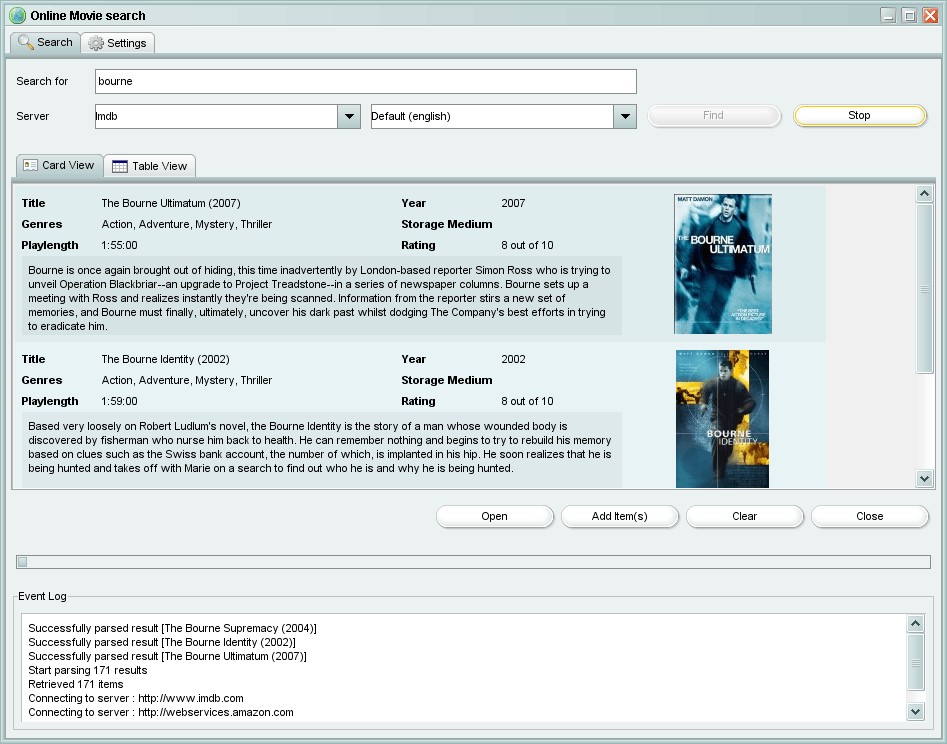Image resolution: width=947 pixels, height=744 pixels.
Task: Click the results scrollbar up arrow
Action: tap(924, 193)
